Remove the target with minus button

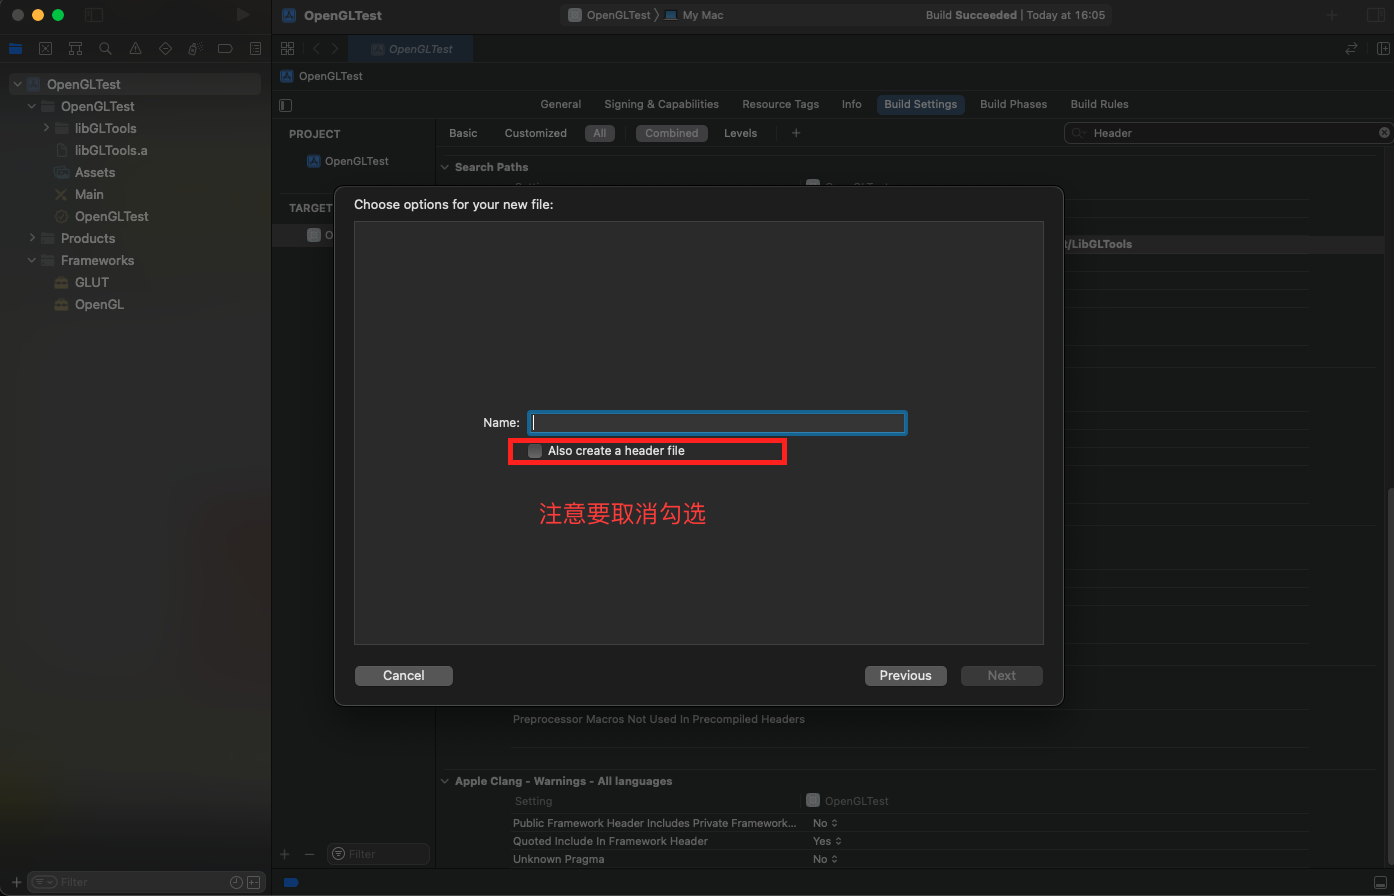click(x=309, y=854)
